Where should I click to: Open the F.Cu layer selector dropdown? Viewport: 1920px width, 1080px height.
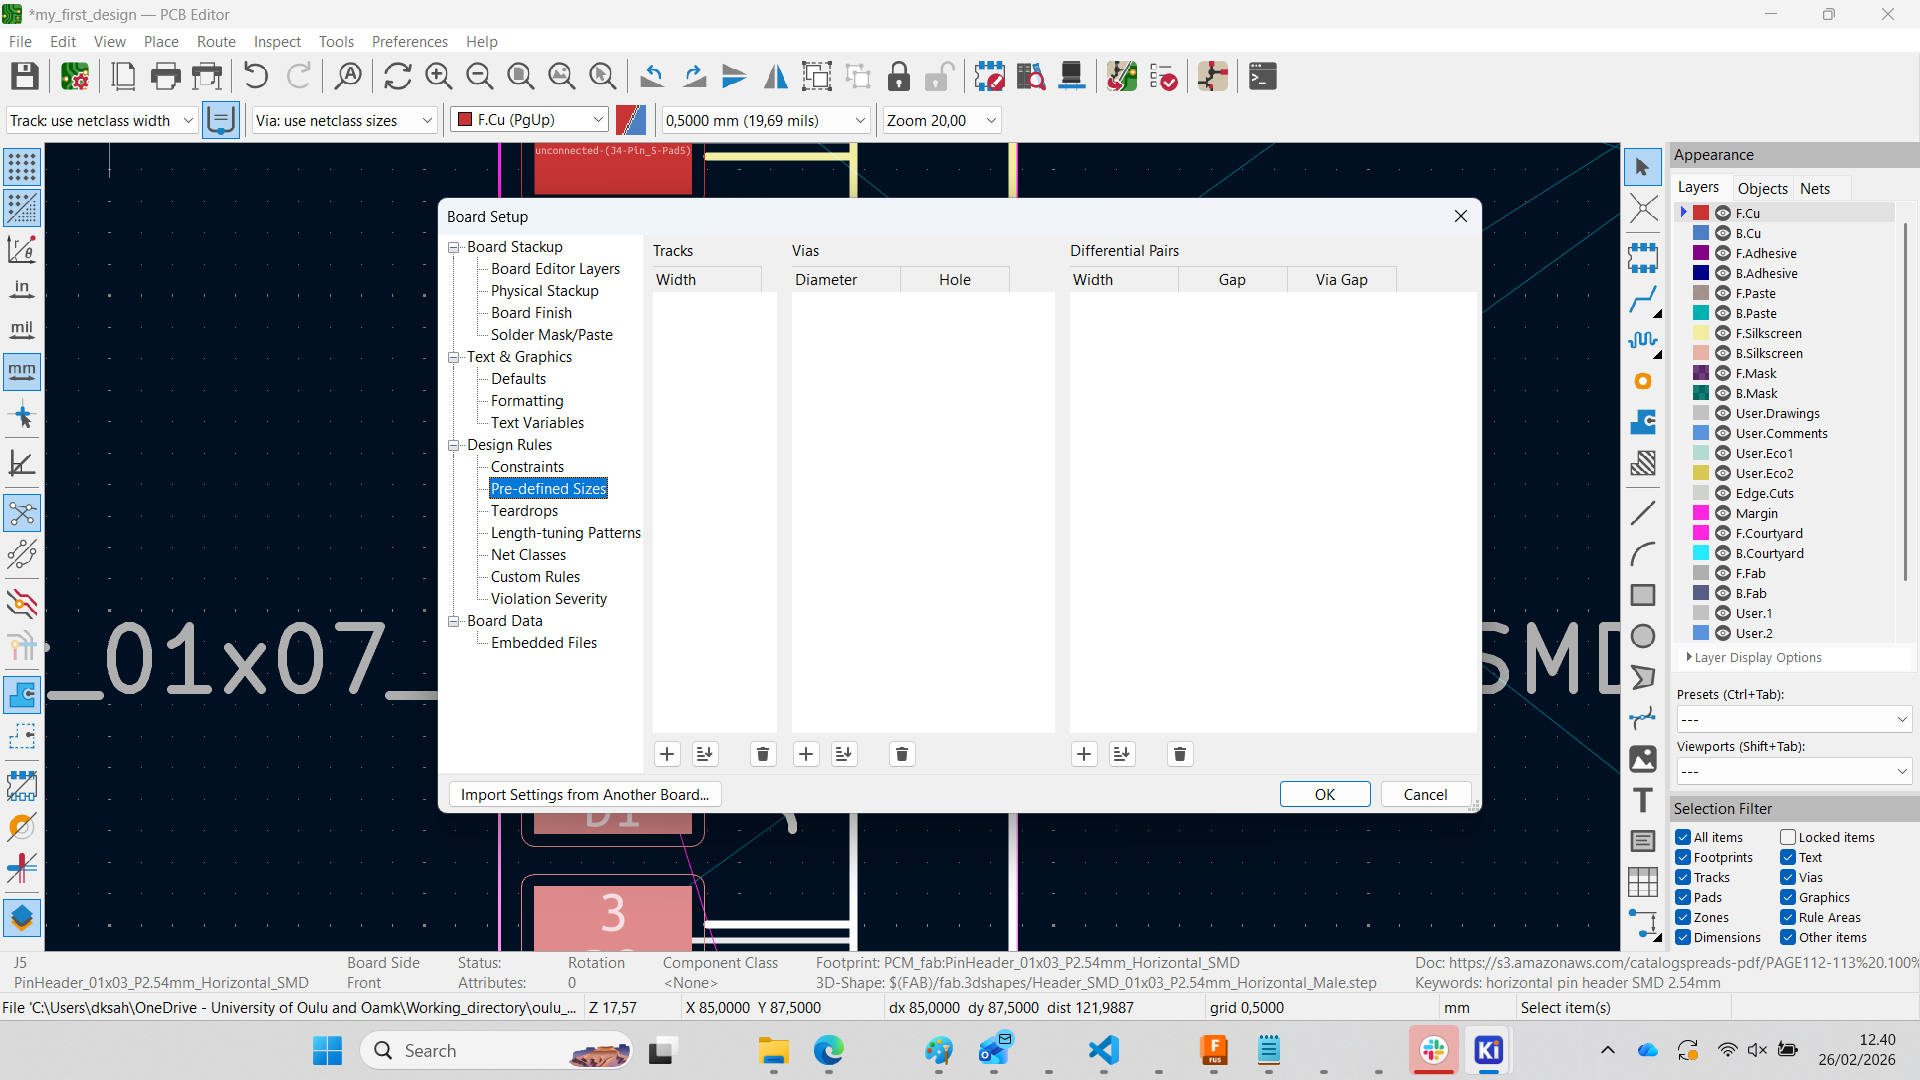coord(530,120)
